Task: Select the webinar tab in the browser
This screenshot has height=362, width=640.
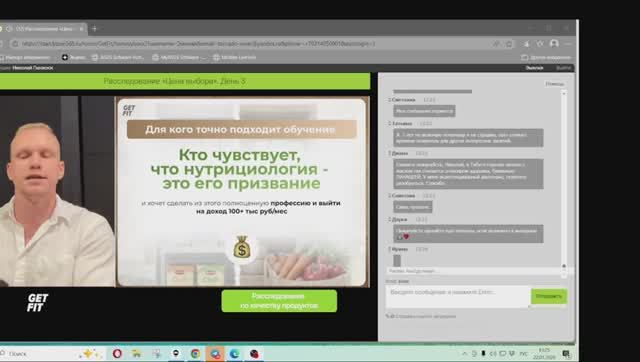Action: [43, 29]
